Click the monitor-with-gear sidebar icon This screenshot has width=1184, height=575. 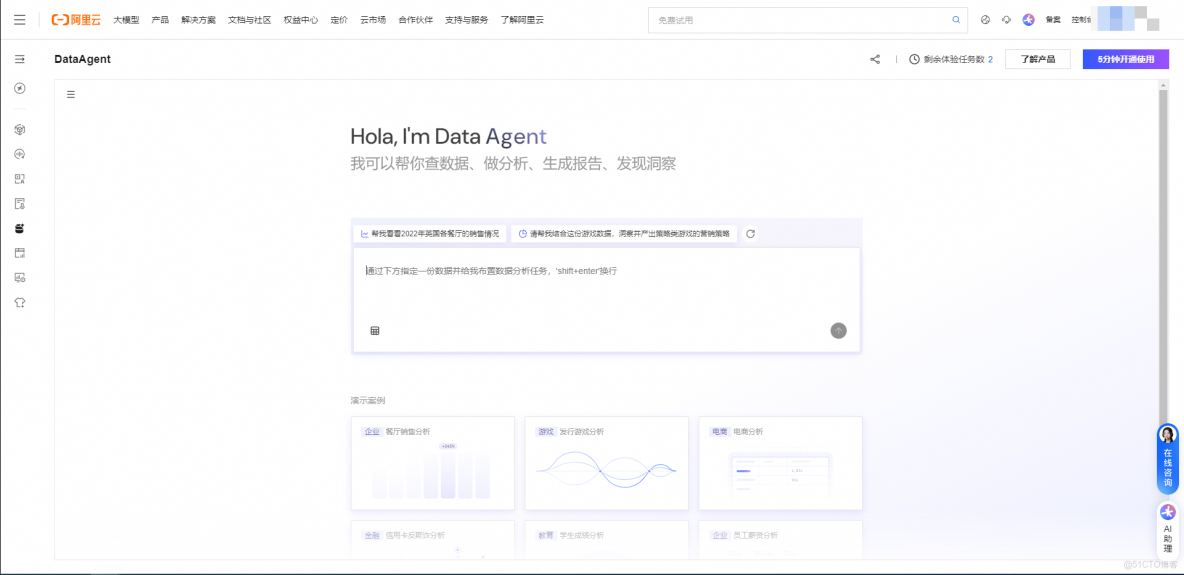click(x=20, y=277)
